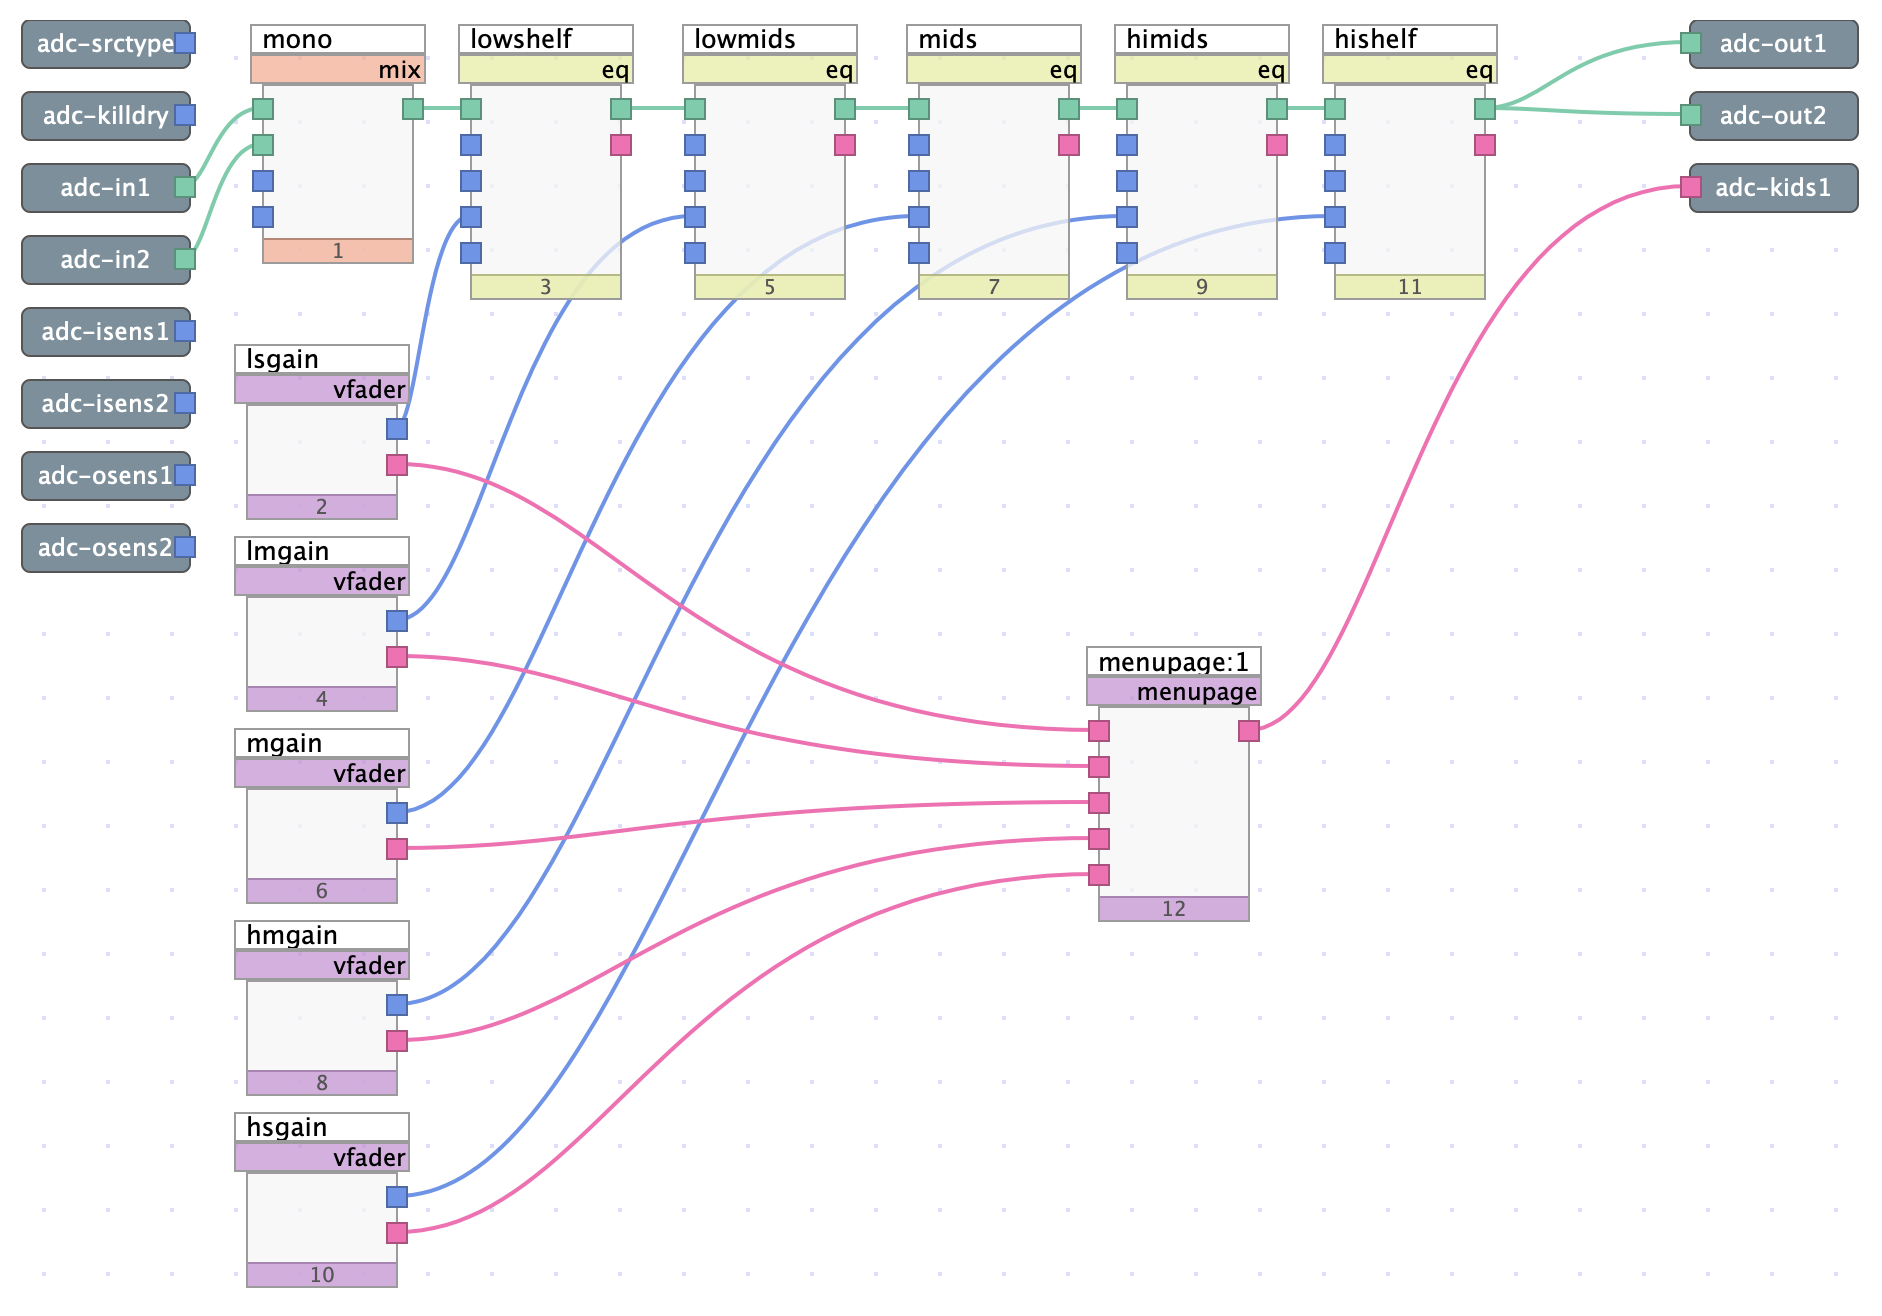
Task: Select the lowmids node title
Action: coord(770,39)
